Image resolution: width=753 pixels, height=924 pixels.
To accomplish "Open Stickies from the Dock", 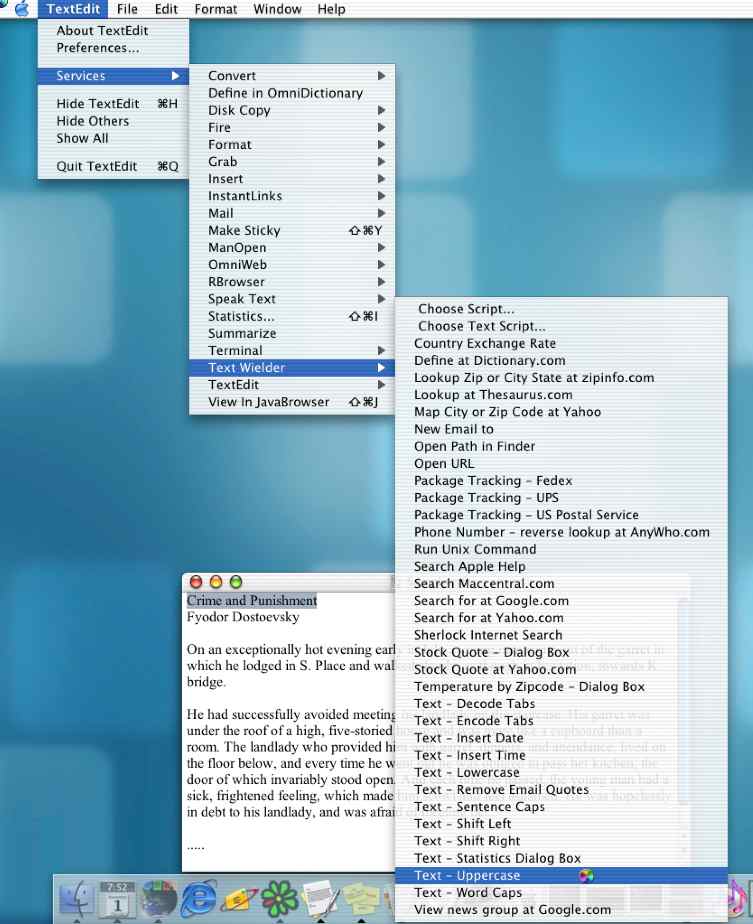I will coord(361,899).
